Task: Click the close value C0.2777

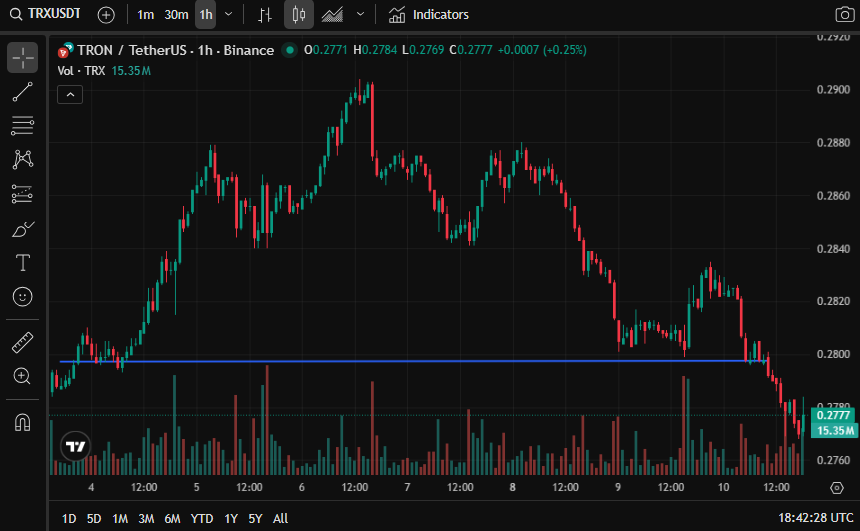Action: 471,50
